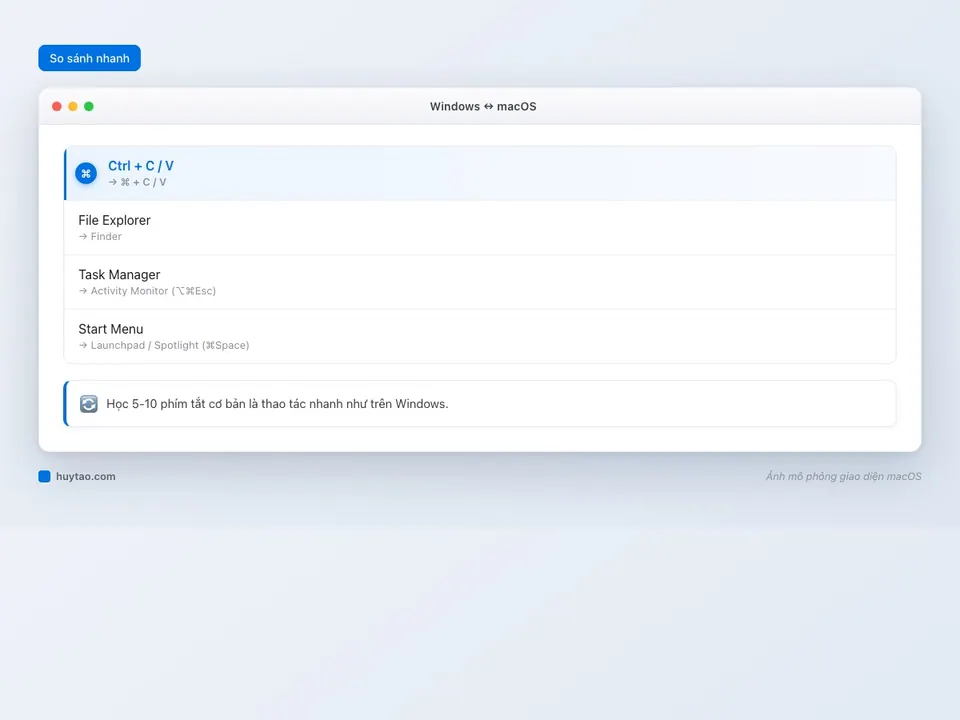Viewport: 960px width, 720px height.
Task: Click the Launchpad / Spotlight subtitle
Action: 164,345
